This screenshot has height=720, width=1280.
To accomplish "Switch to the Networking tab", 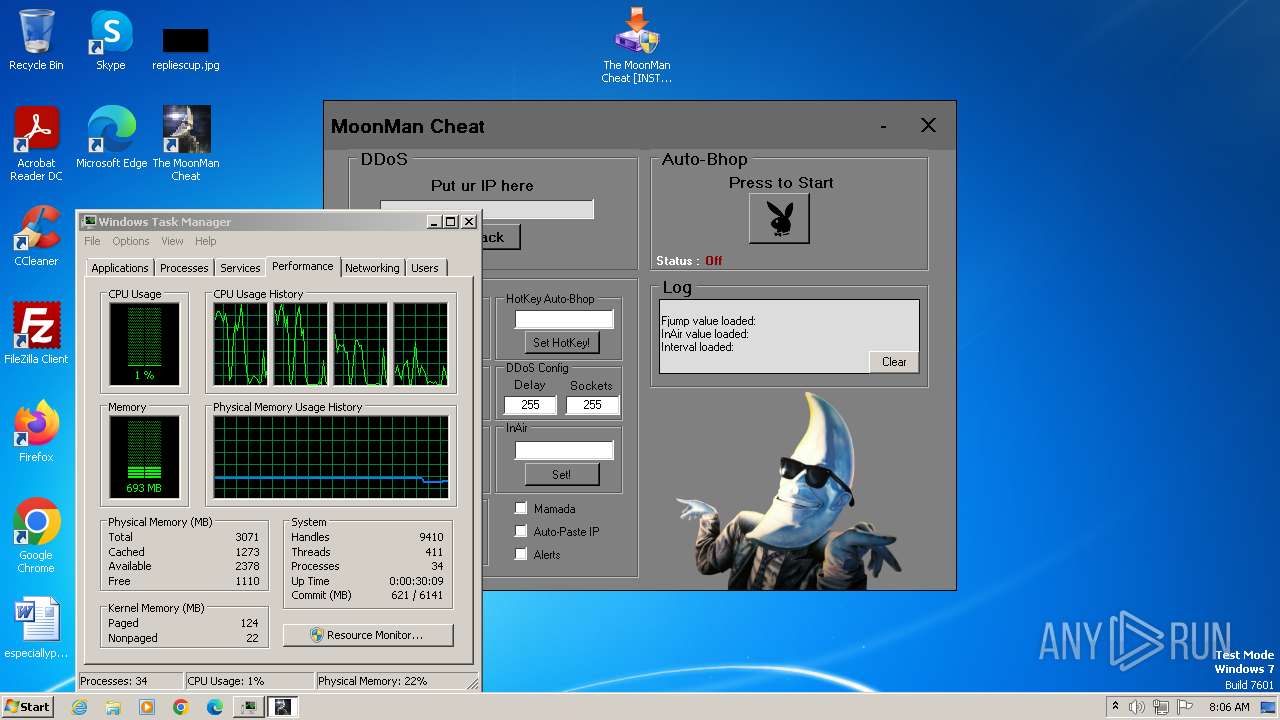I will coord(372,268).
